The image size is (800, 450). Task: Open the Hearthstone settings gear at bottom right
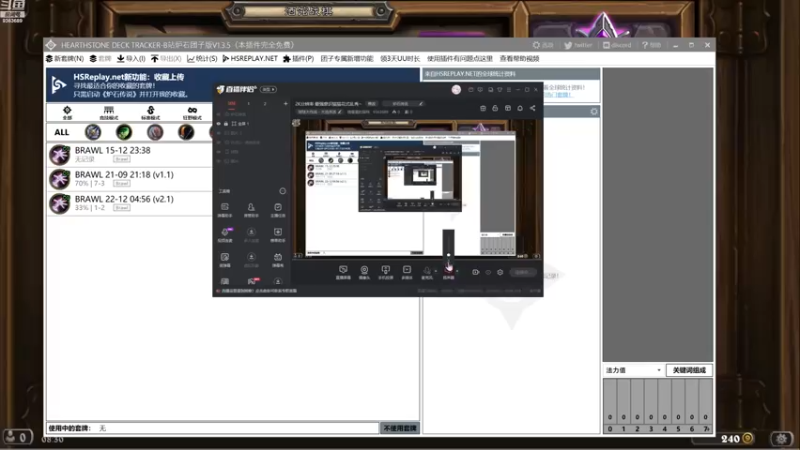(782, 438)
